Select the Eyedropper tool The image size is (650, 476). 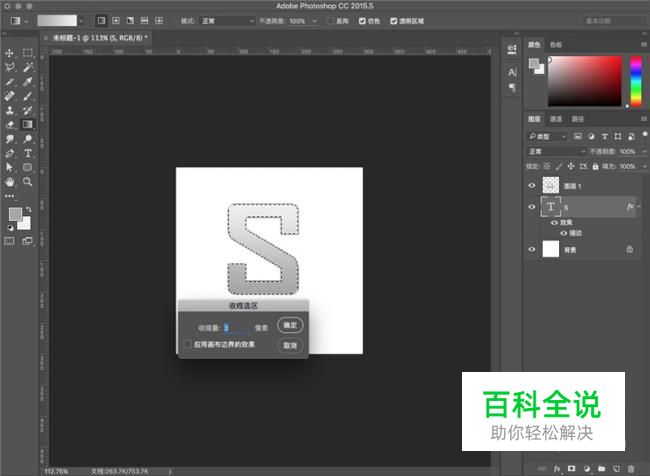pos(28,82)
